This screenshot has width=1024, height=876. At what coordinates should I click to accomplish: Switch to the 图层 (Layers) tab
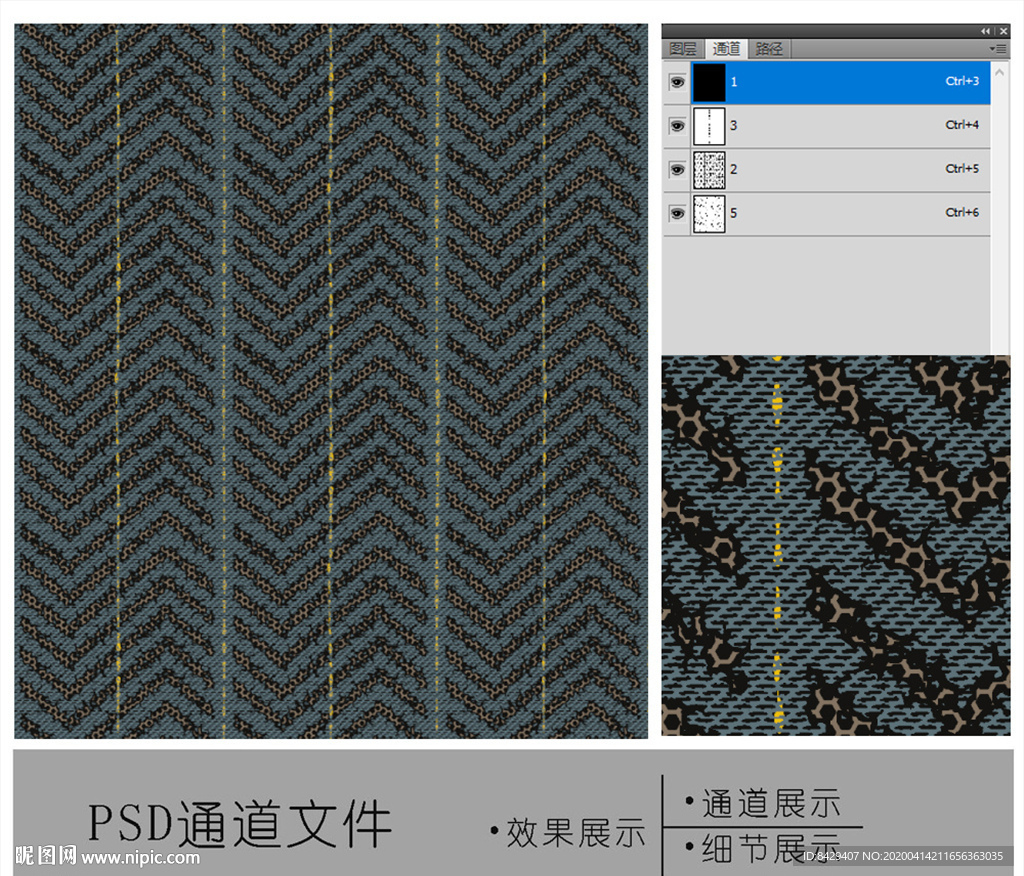click(683, 49)
